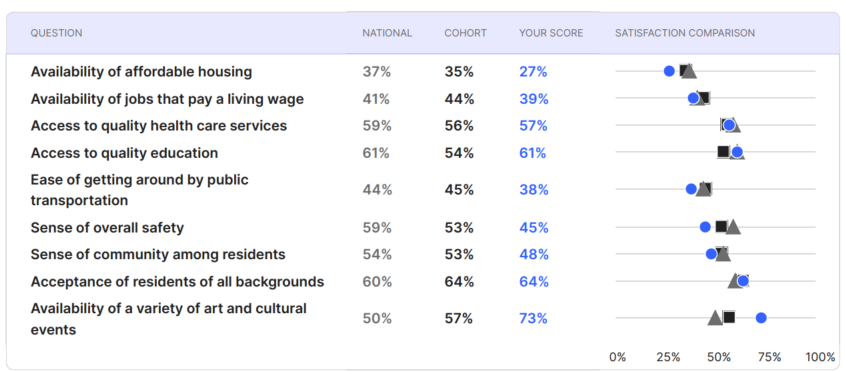Click the YOUR SCORE column header

[x=551, y=33]
